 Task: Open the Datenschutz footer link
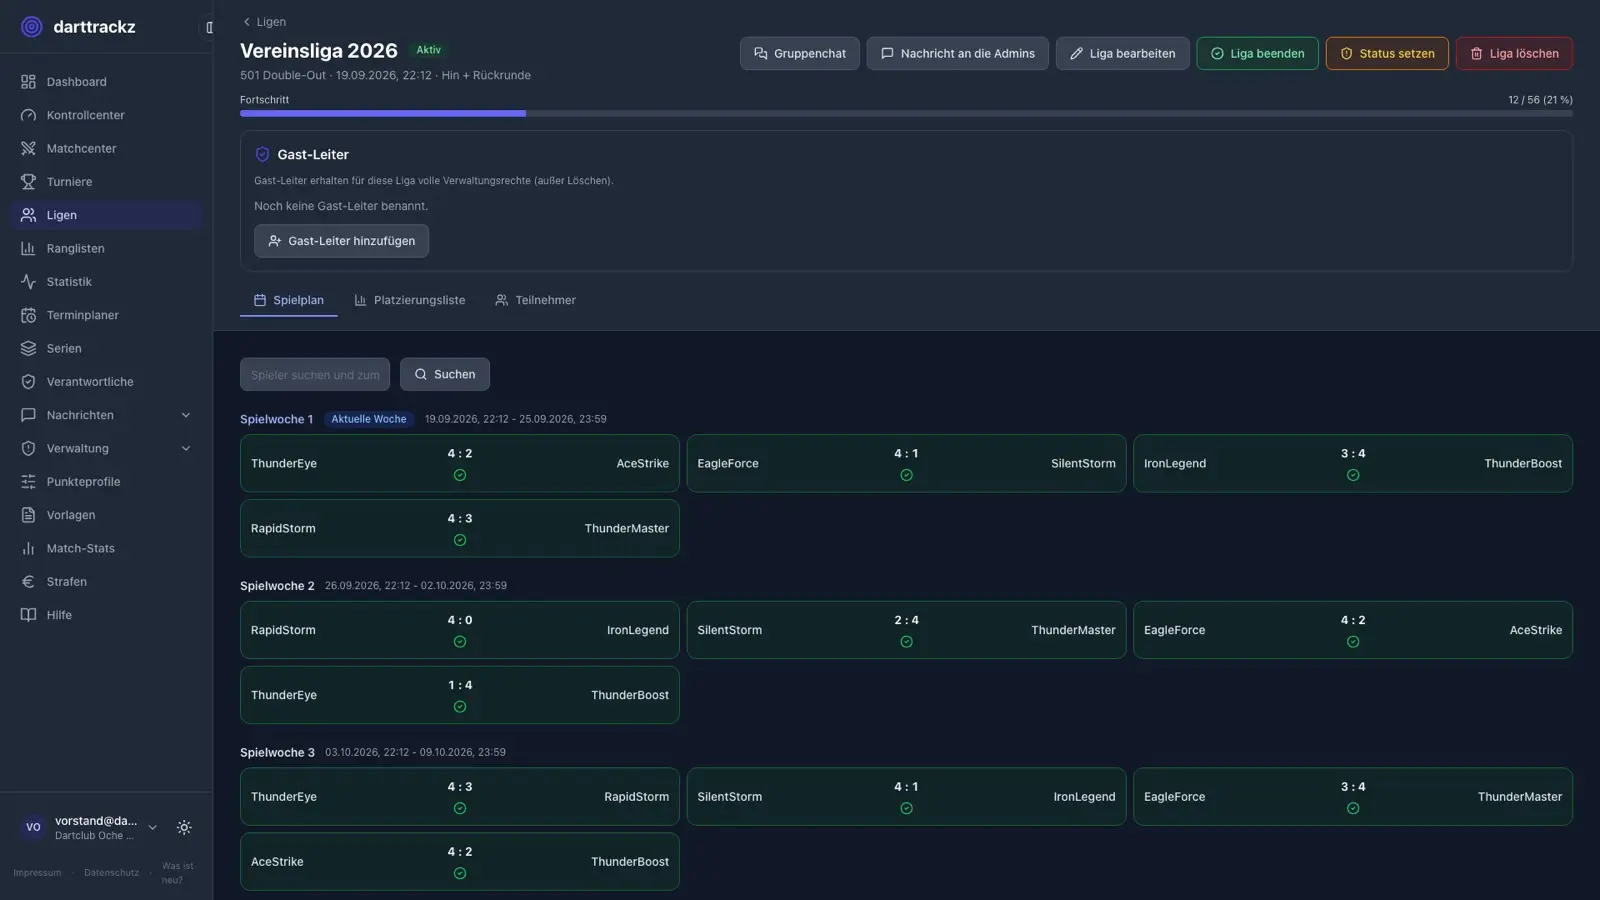(x=111, y=873)
